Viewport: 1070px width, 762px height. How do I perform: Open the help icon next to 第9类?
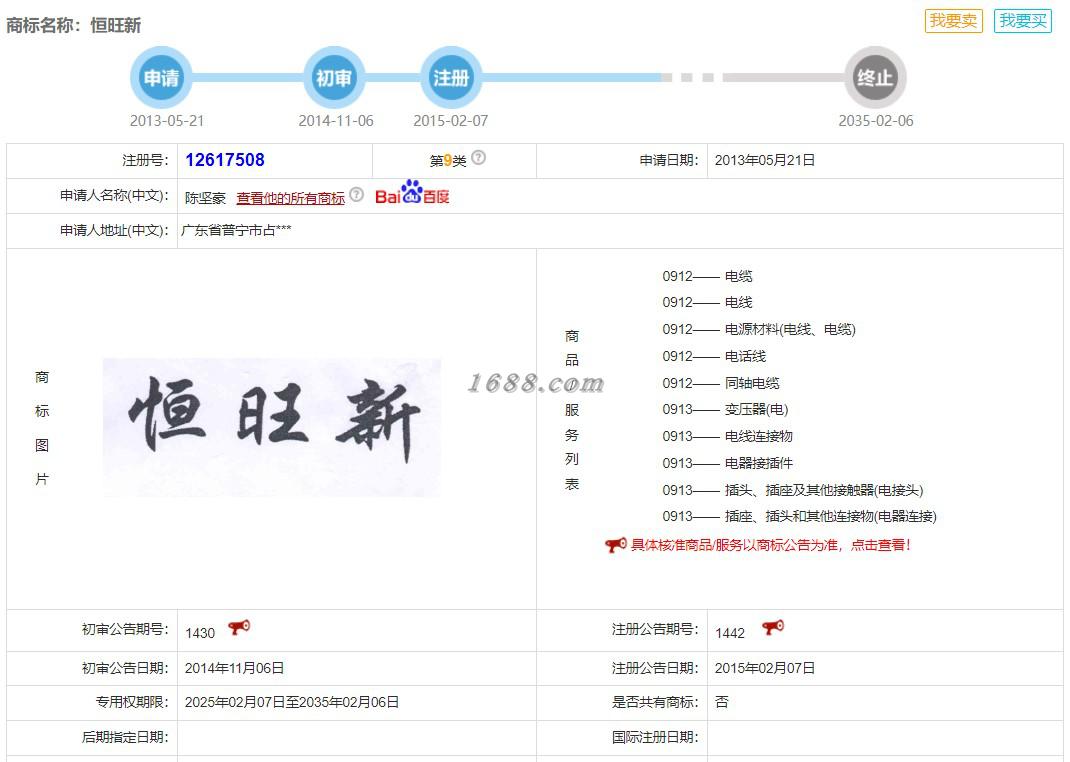click(479, 158)
